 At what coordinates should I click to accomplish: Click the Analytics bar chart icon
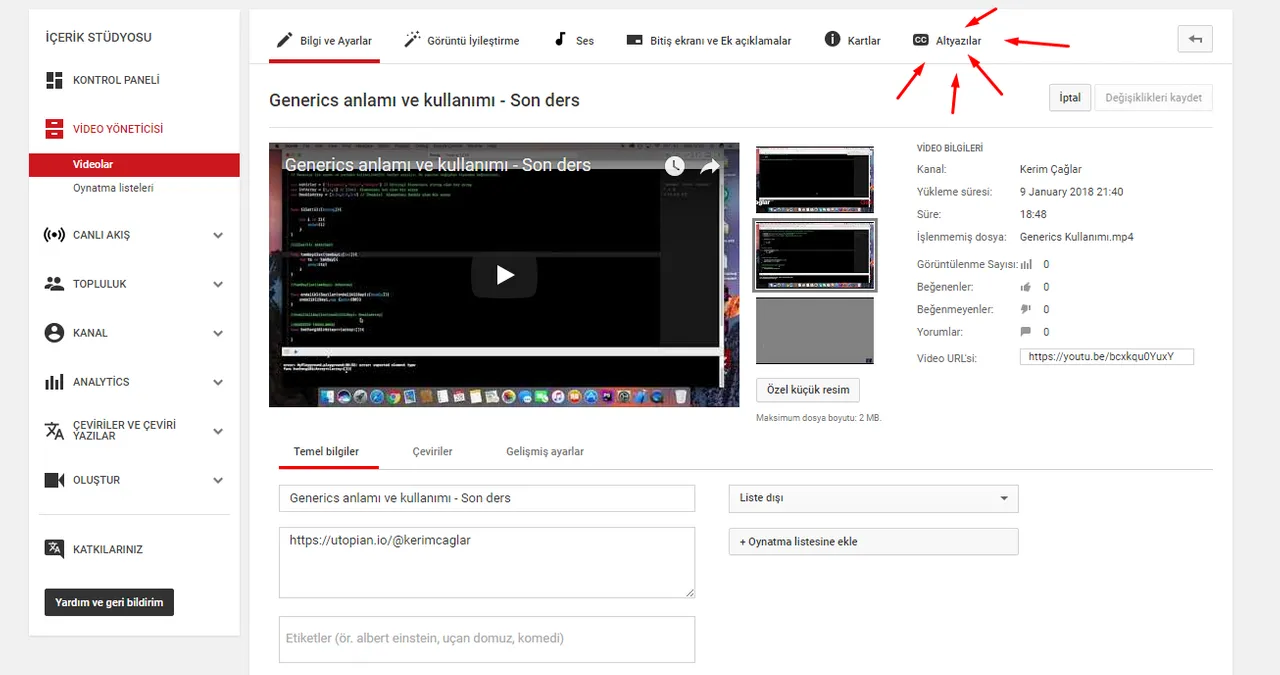(x=55, y=382)
